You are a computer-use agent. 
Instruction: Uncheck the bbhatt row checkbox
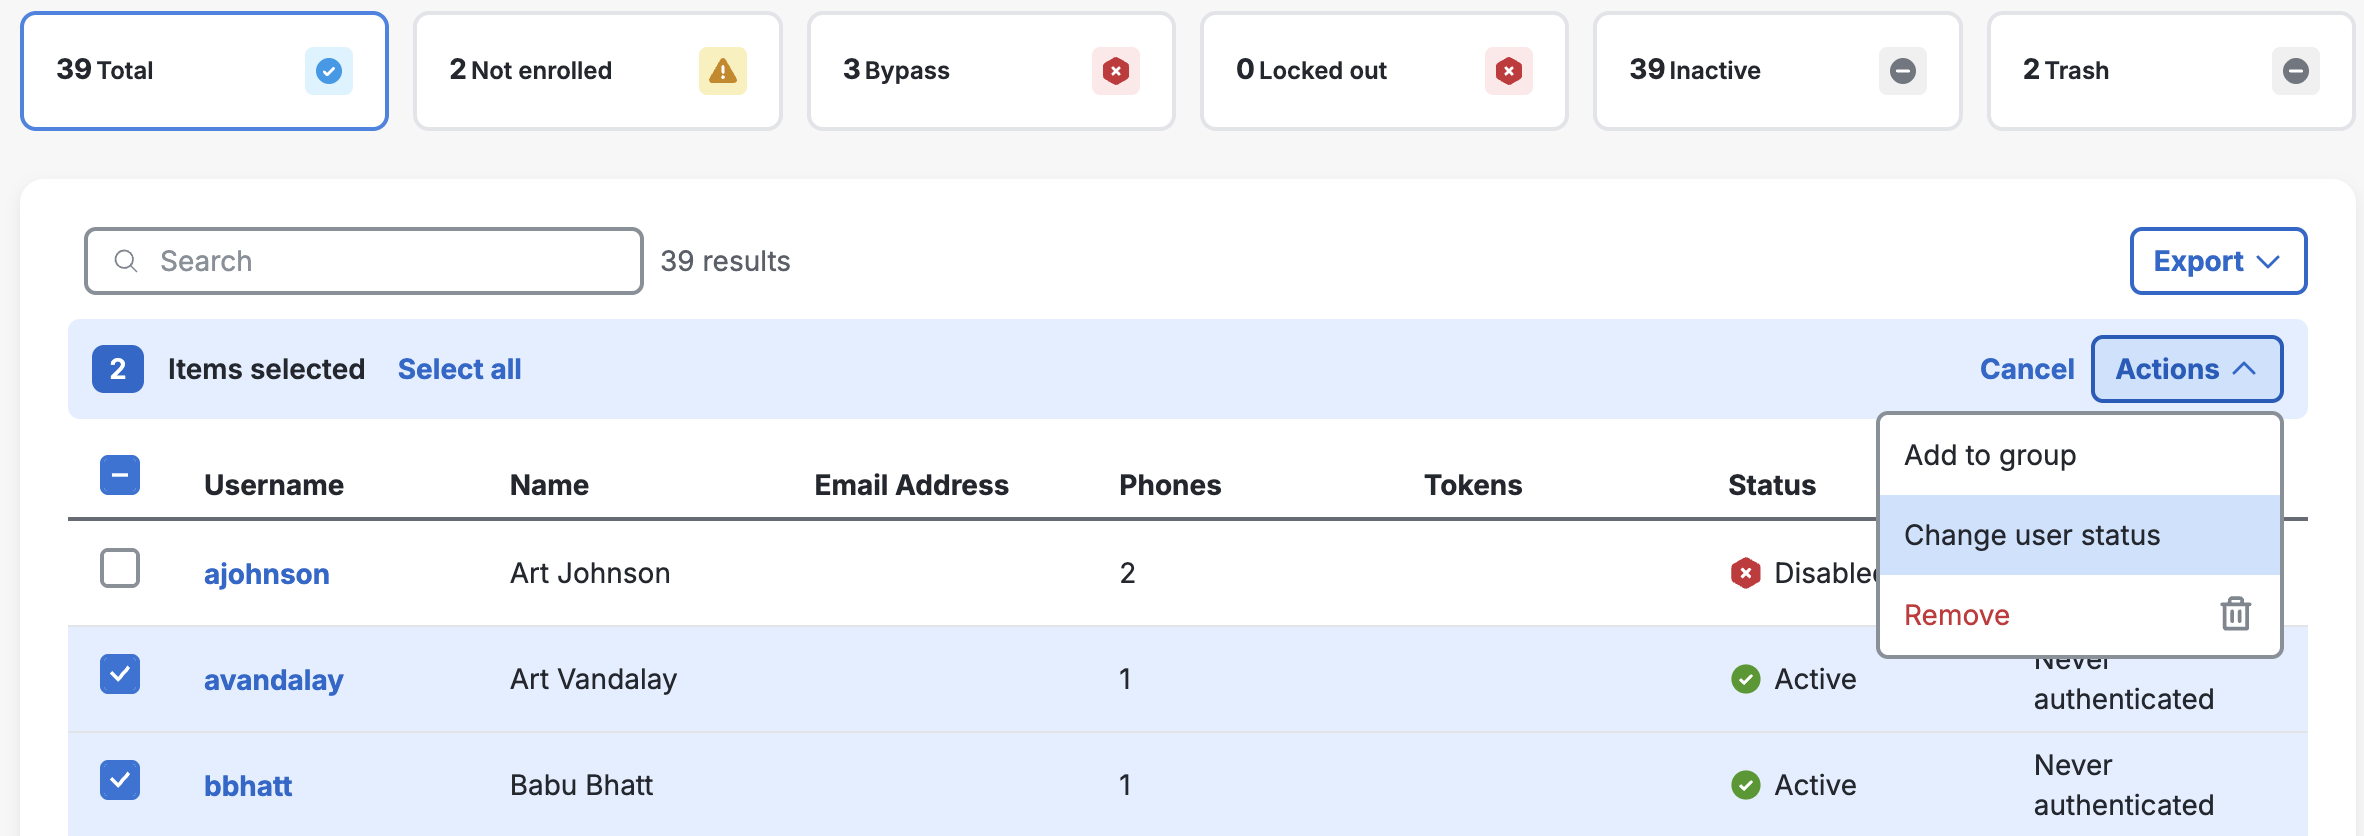[x=119, y=781]
